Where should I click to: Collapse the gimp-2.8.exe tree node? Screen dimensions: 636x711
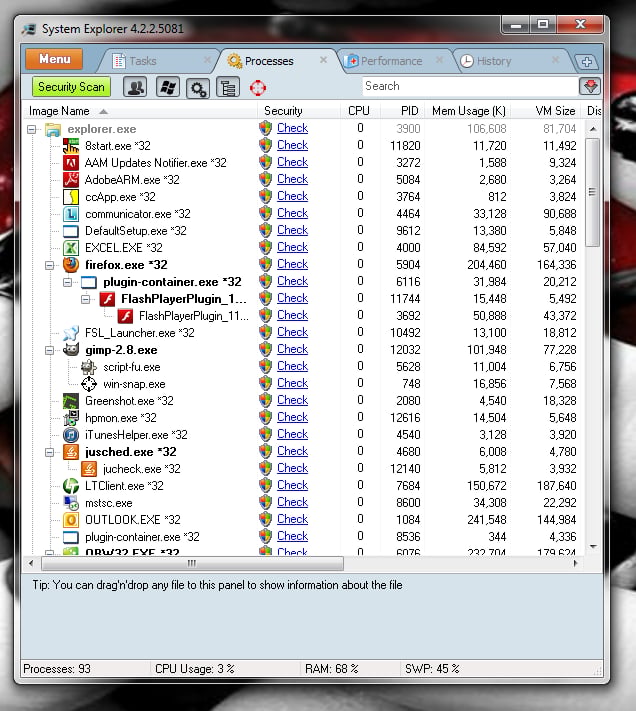click(49, 350)
